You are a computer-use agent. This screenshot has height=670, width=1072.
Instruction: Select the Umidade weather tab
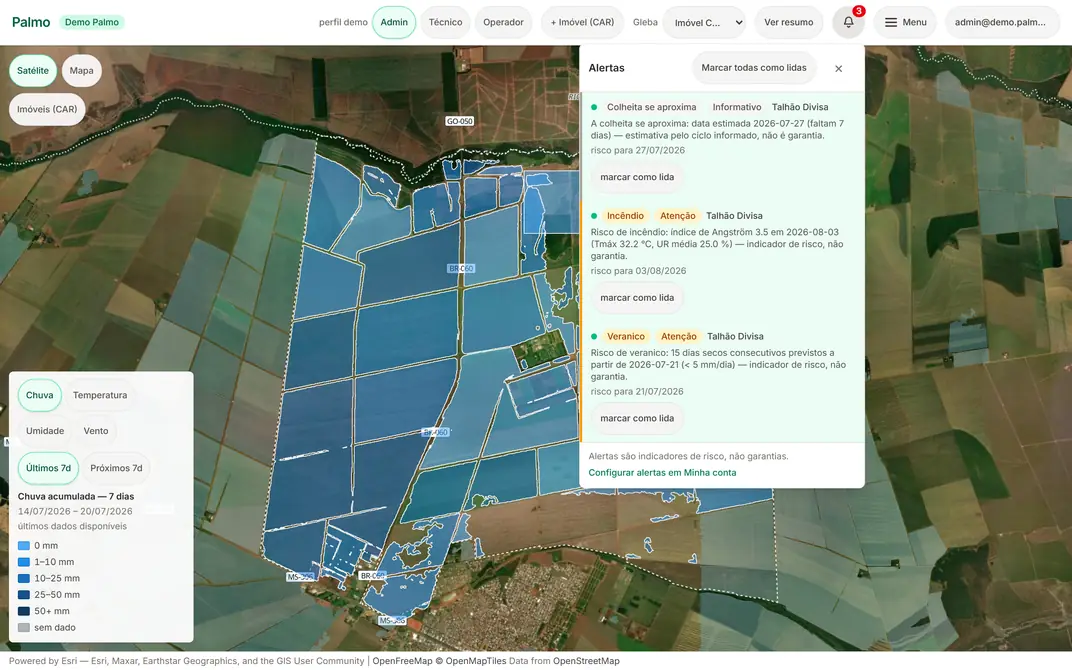(45, 431)
